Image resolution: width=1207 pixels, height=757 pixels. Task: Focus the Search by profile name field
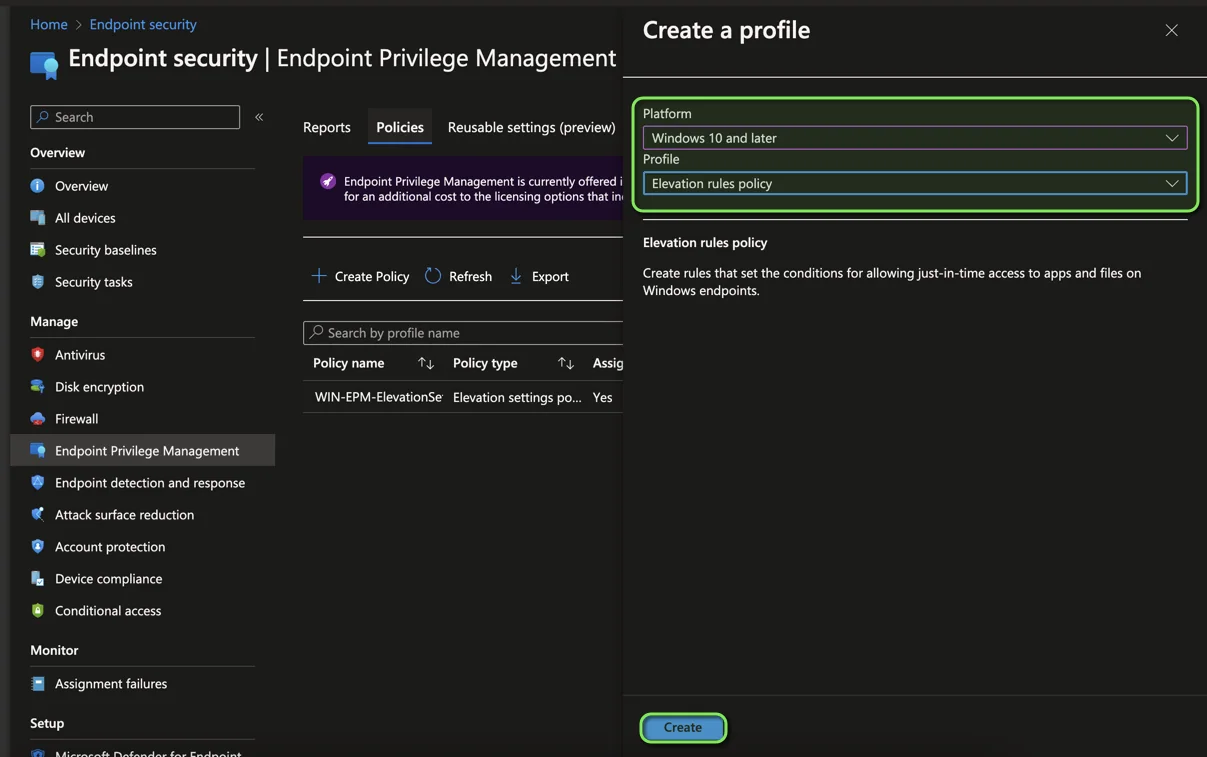click(463, 333)
